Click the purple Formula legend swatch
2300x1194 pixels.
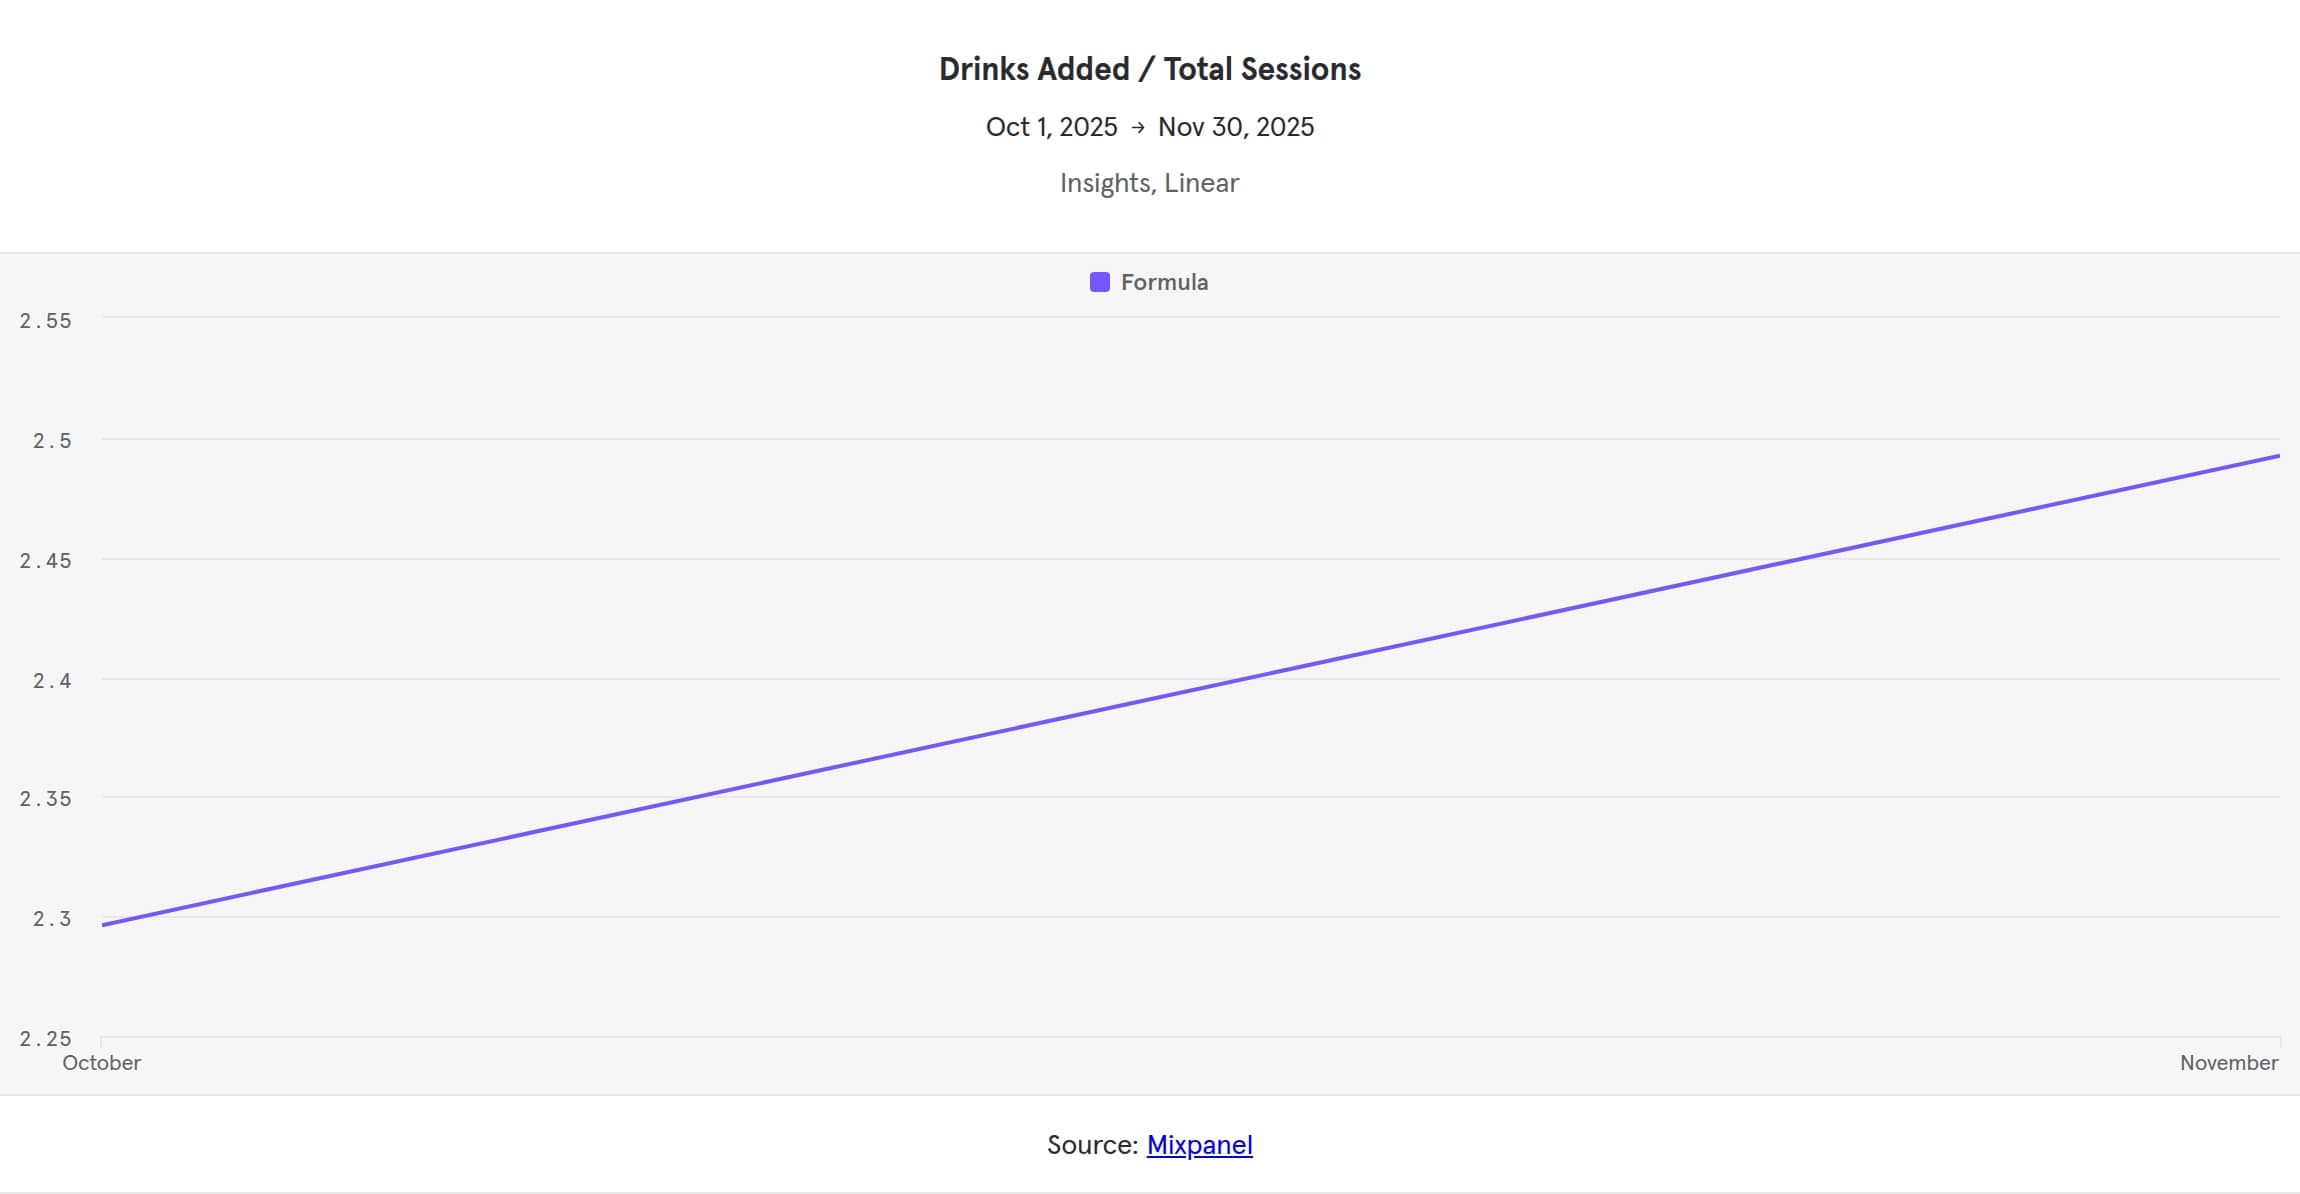[x=1100, y=282]
